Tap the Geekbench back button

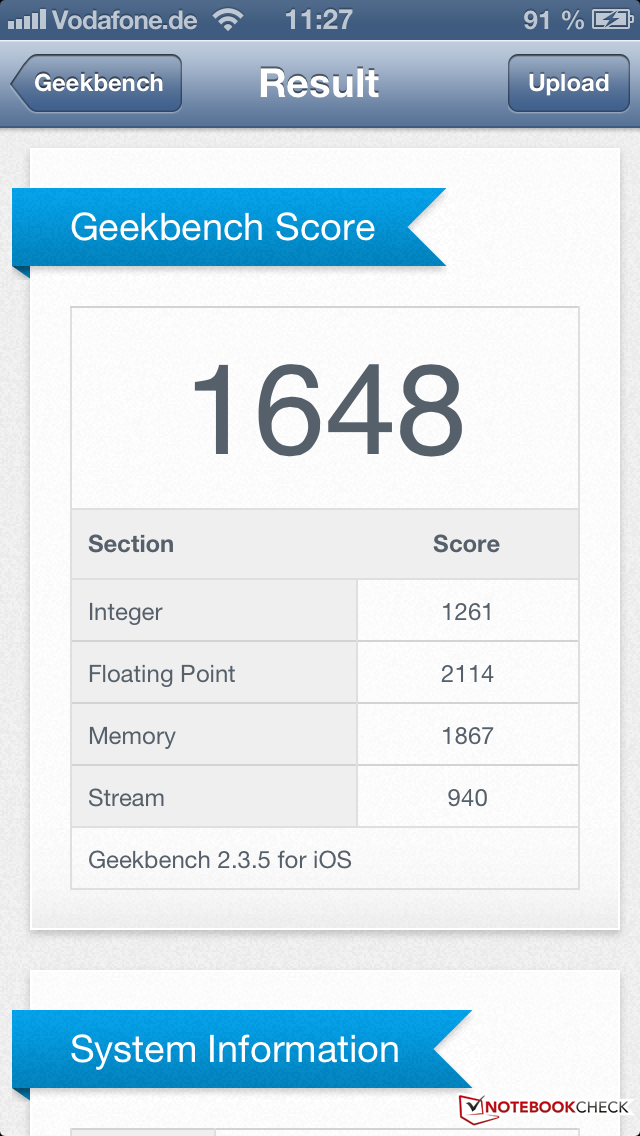(x=97, y=83)
